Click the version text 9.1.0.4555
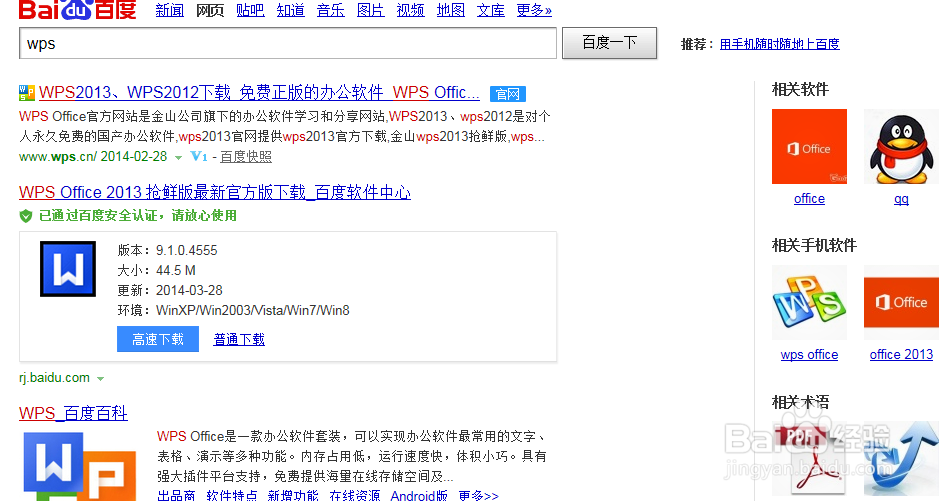 pos(187,250)
